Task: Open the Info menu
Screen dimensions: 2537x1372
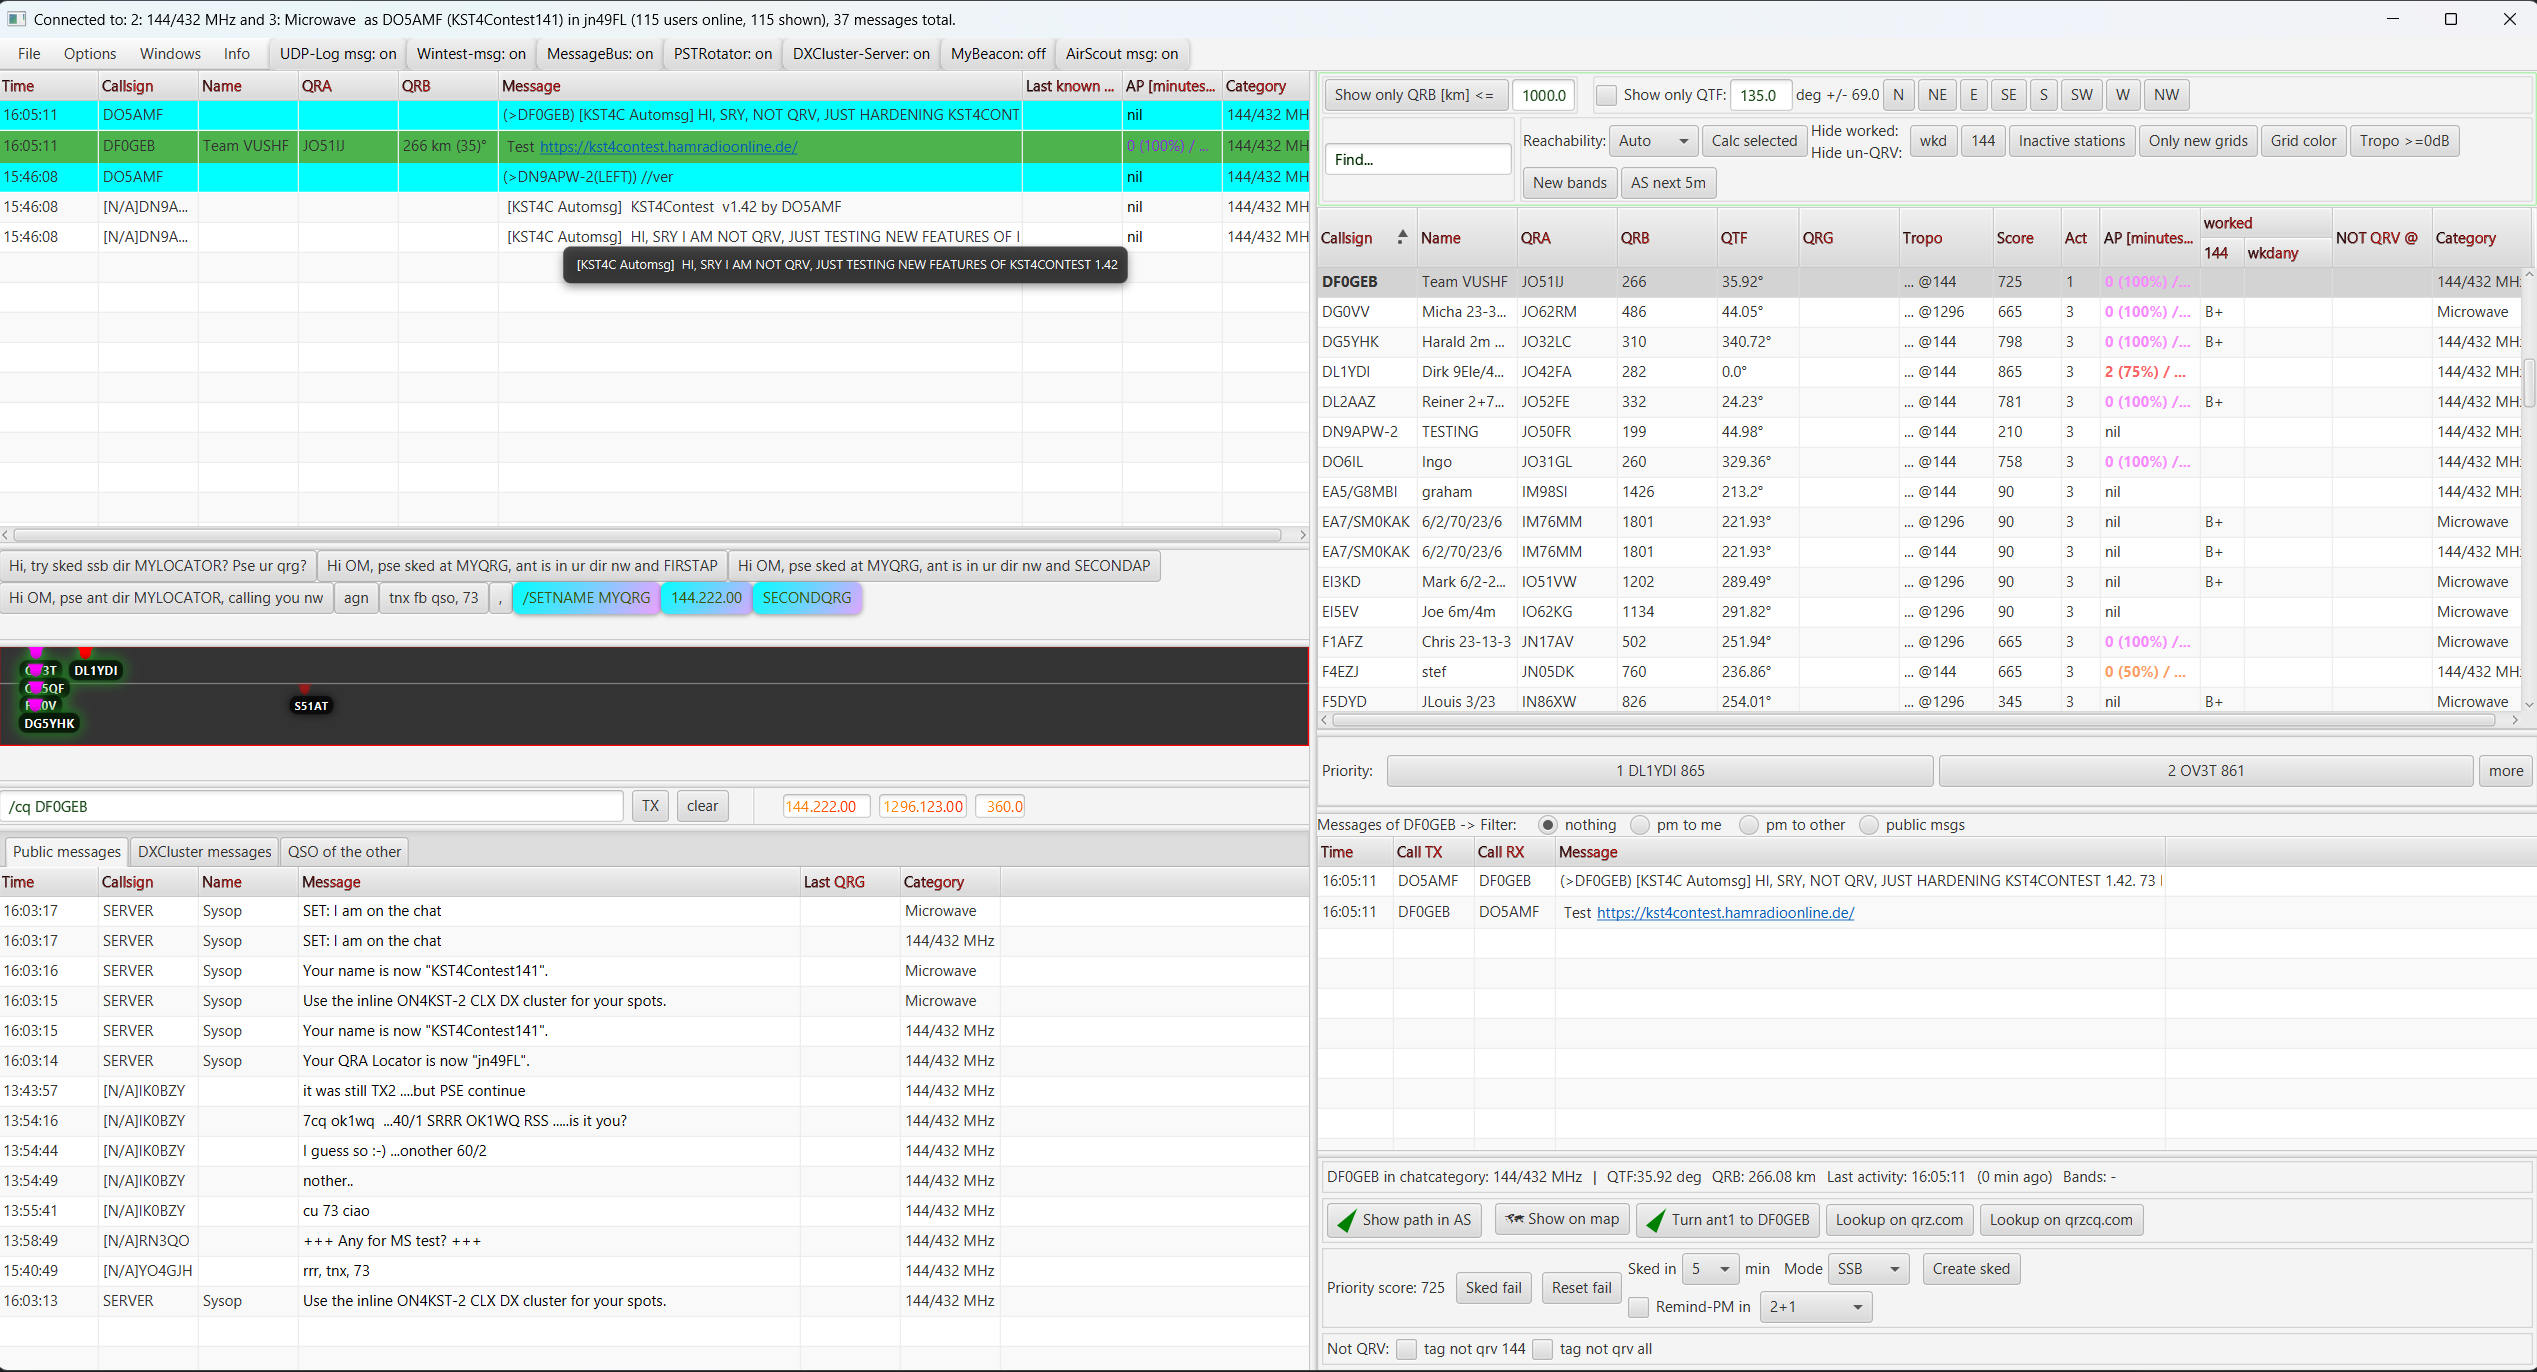Action: (237, 54)
